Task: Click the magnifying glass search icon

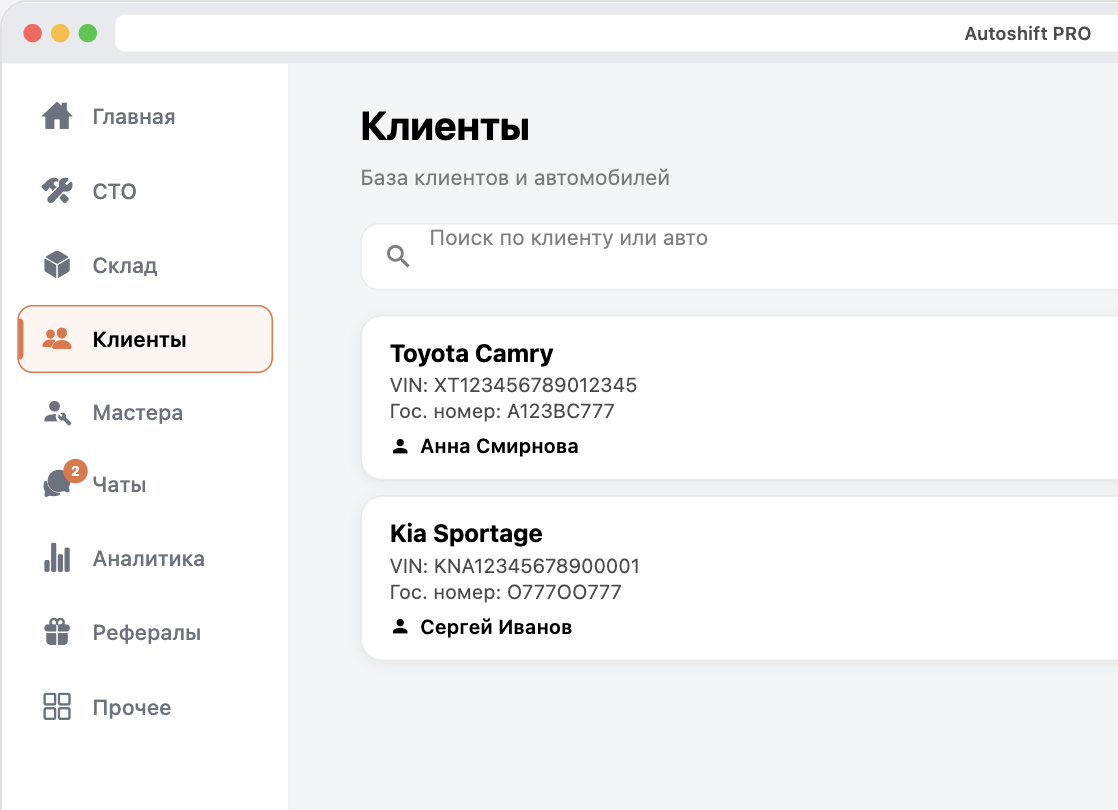Action: point(398,256)
